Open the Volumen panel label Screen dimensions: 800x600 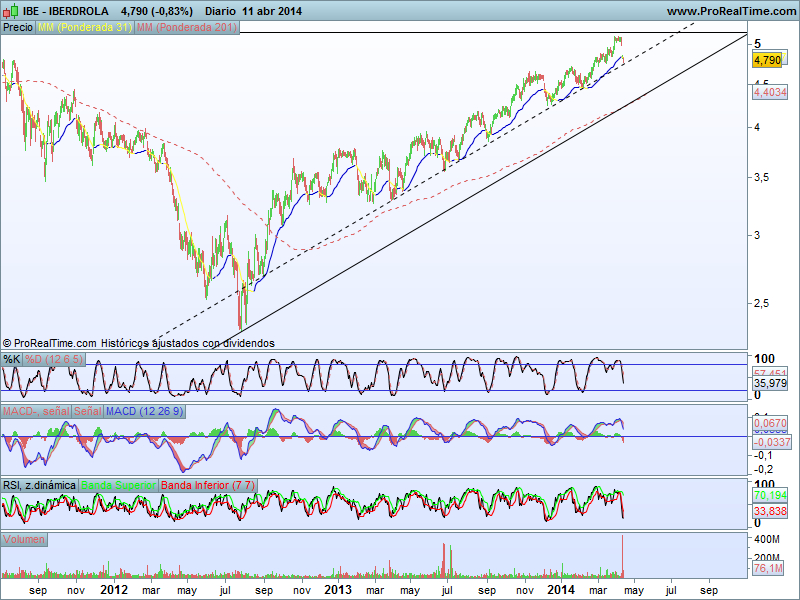[x=24, y=539]
